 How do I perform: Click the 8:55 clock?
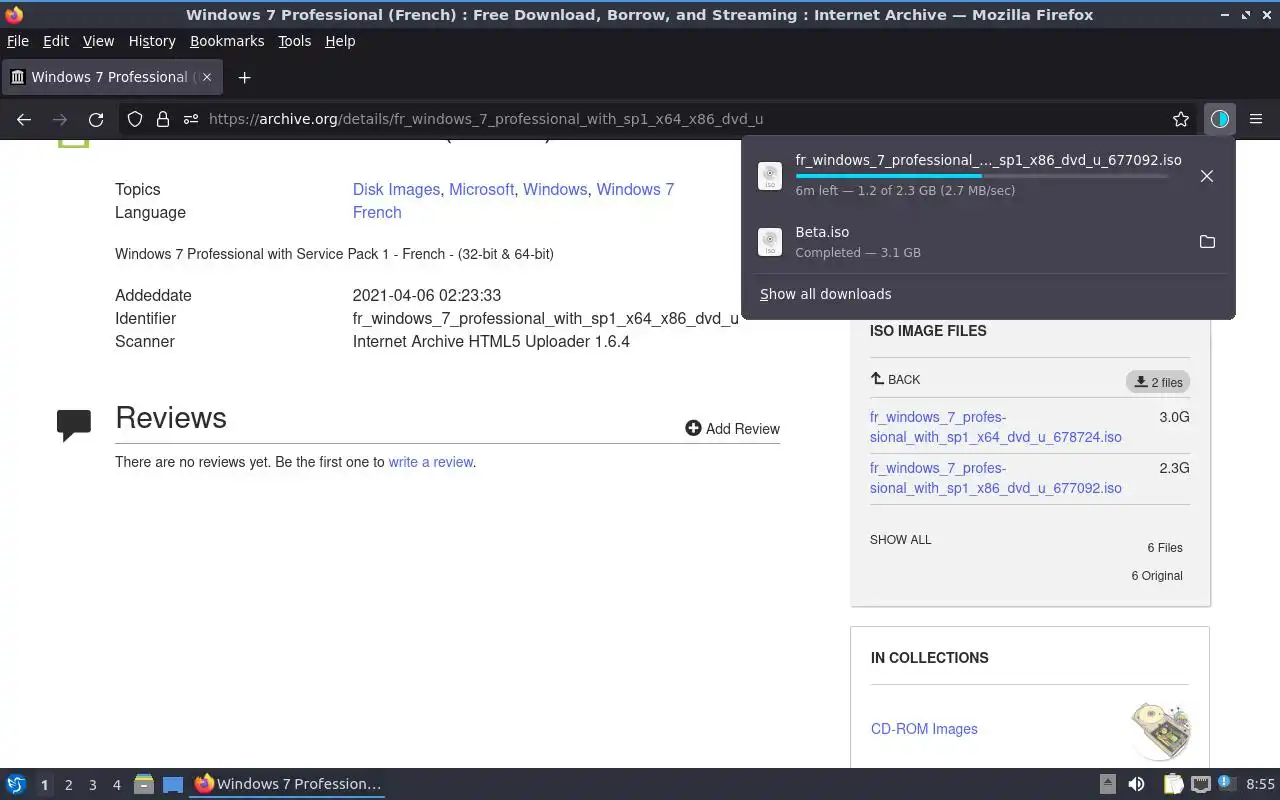coord(1260,784)
